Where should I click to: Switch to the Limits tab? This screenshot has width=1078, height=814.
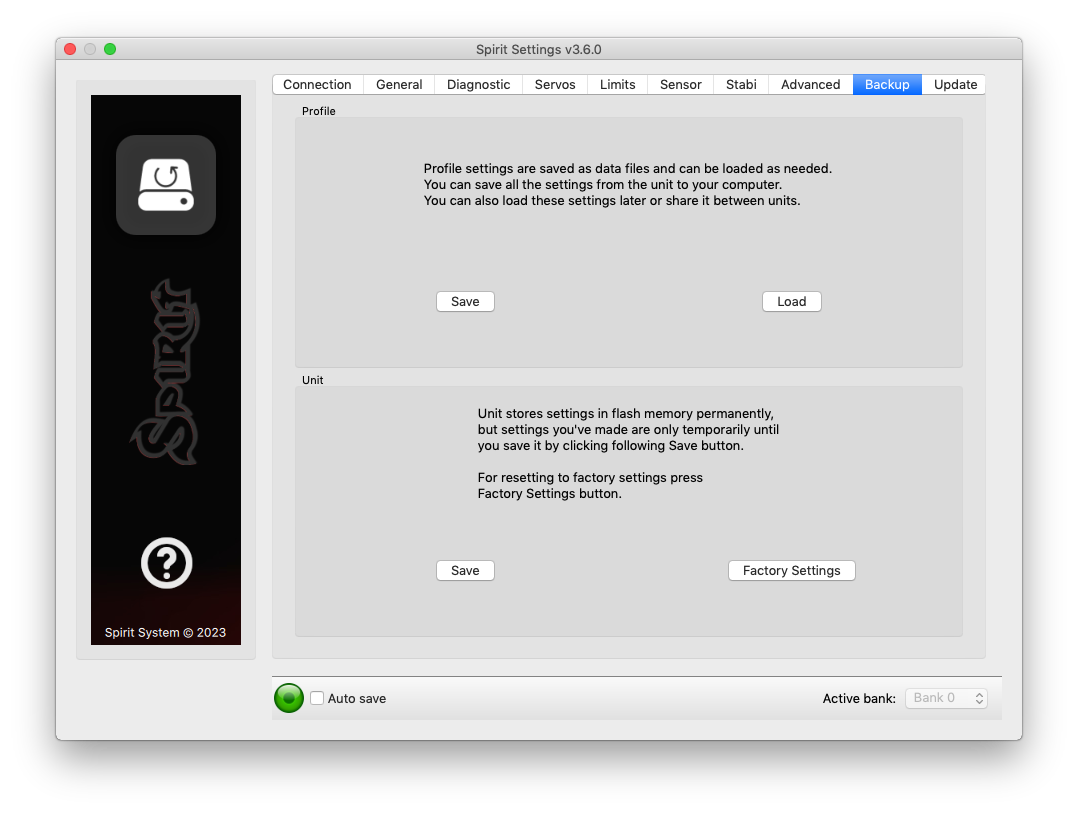point(617,85)
